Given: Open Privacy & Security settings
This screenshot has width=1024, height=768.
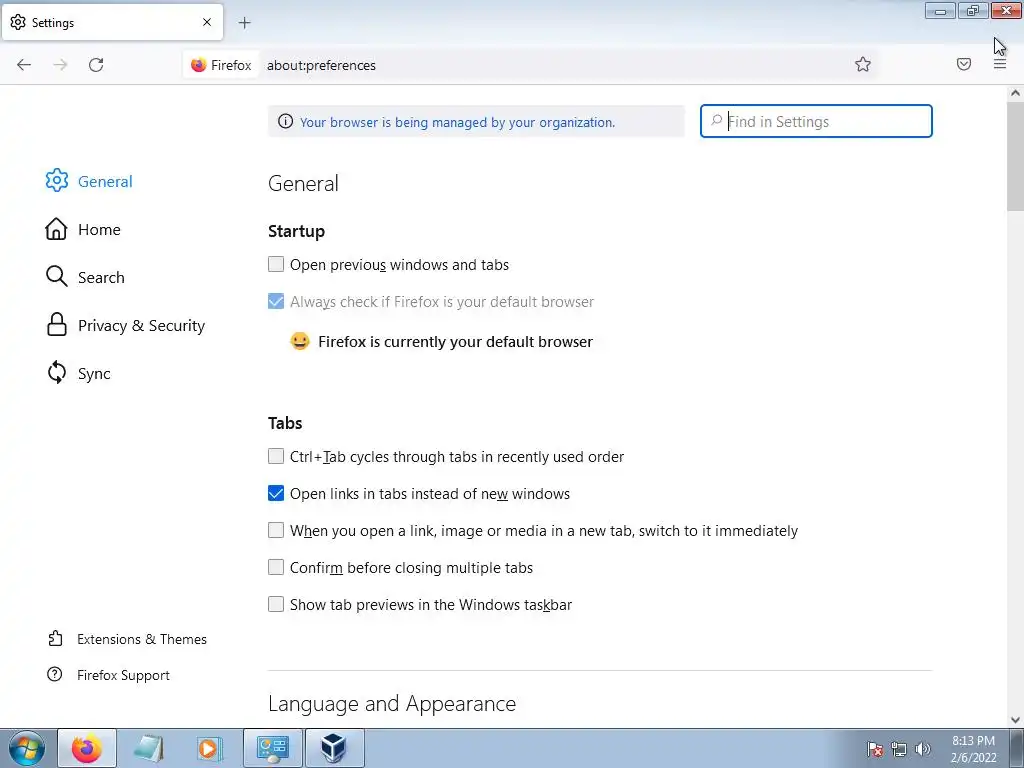Looking at the screenshot, I should 125,325.
